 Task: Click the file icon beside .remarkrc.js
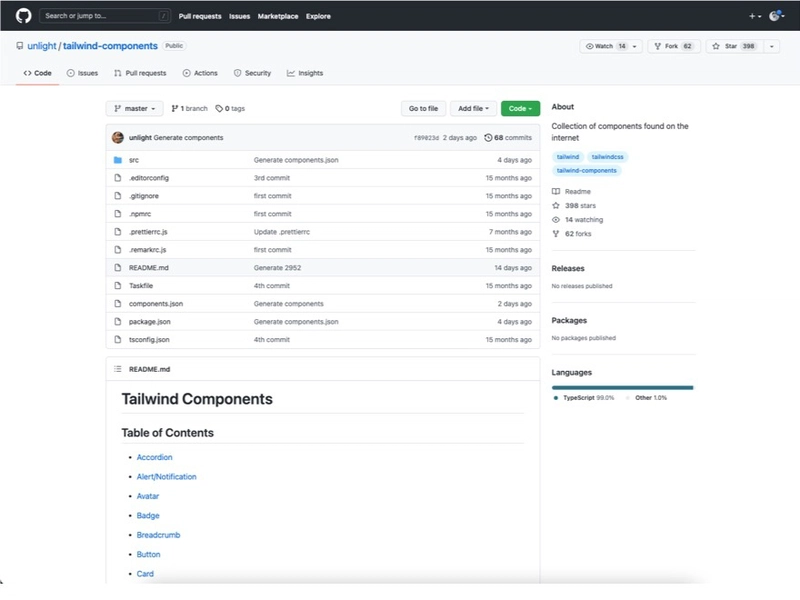pyautogui.click(x=118, y=249)
